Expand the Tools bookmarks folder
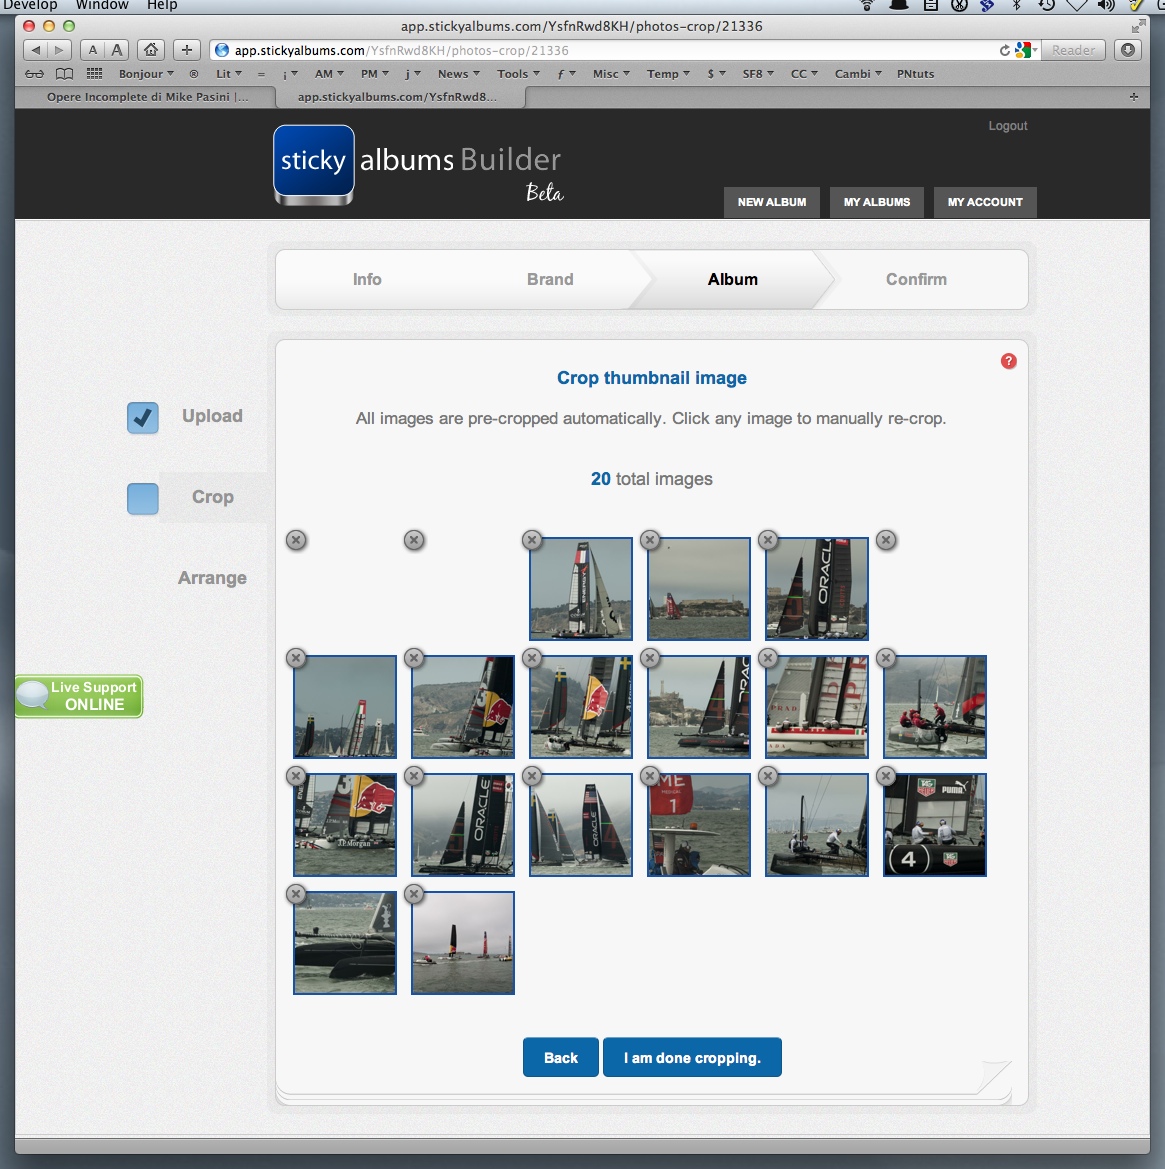 pyautogui.click(x=517, y=74)
